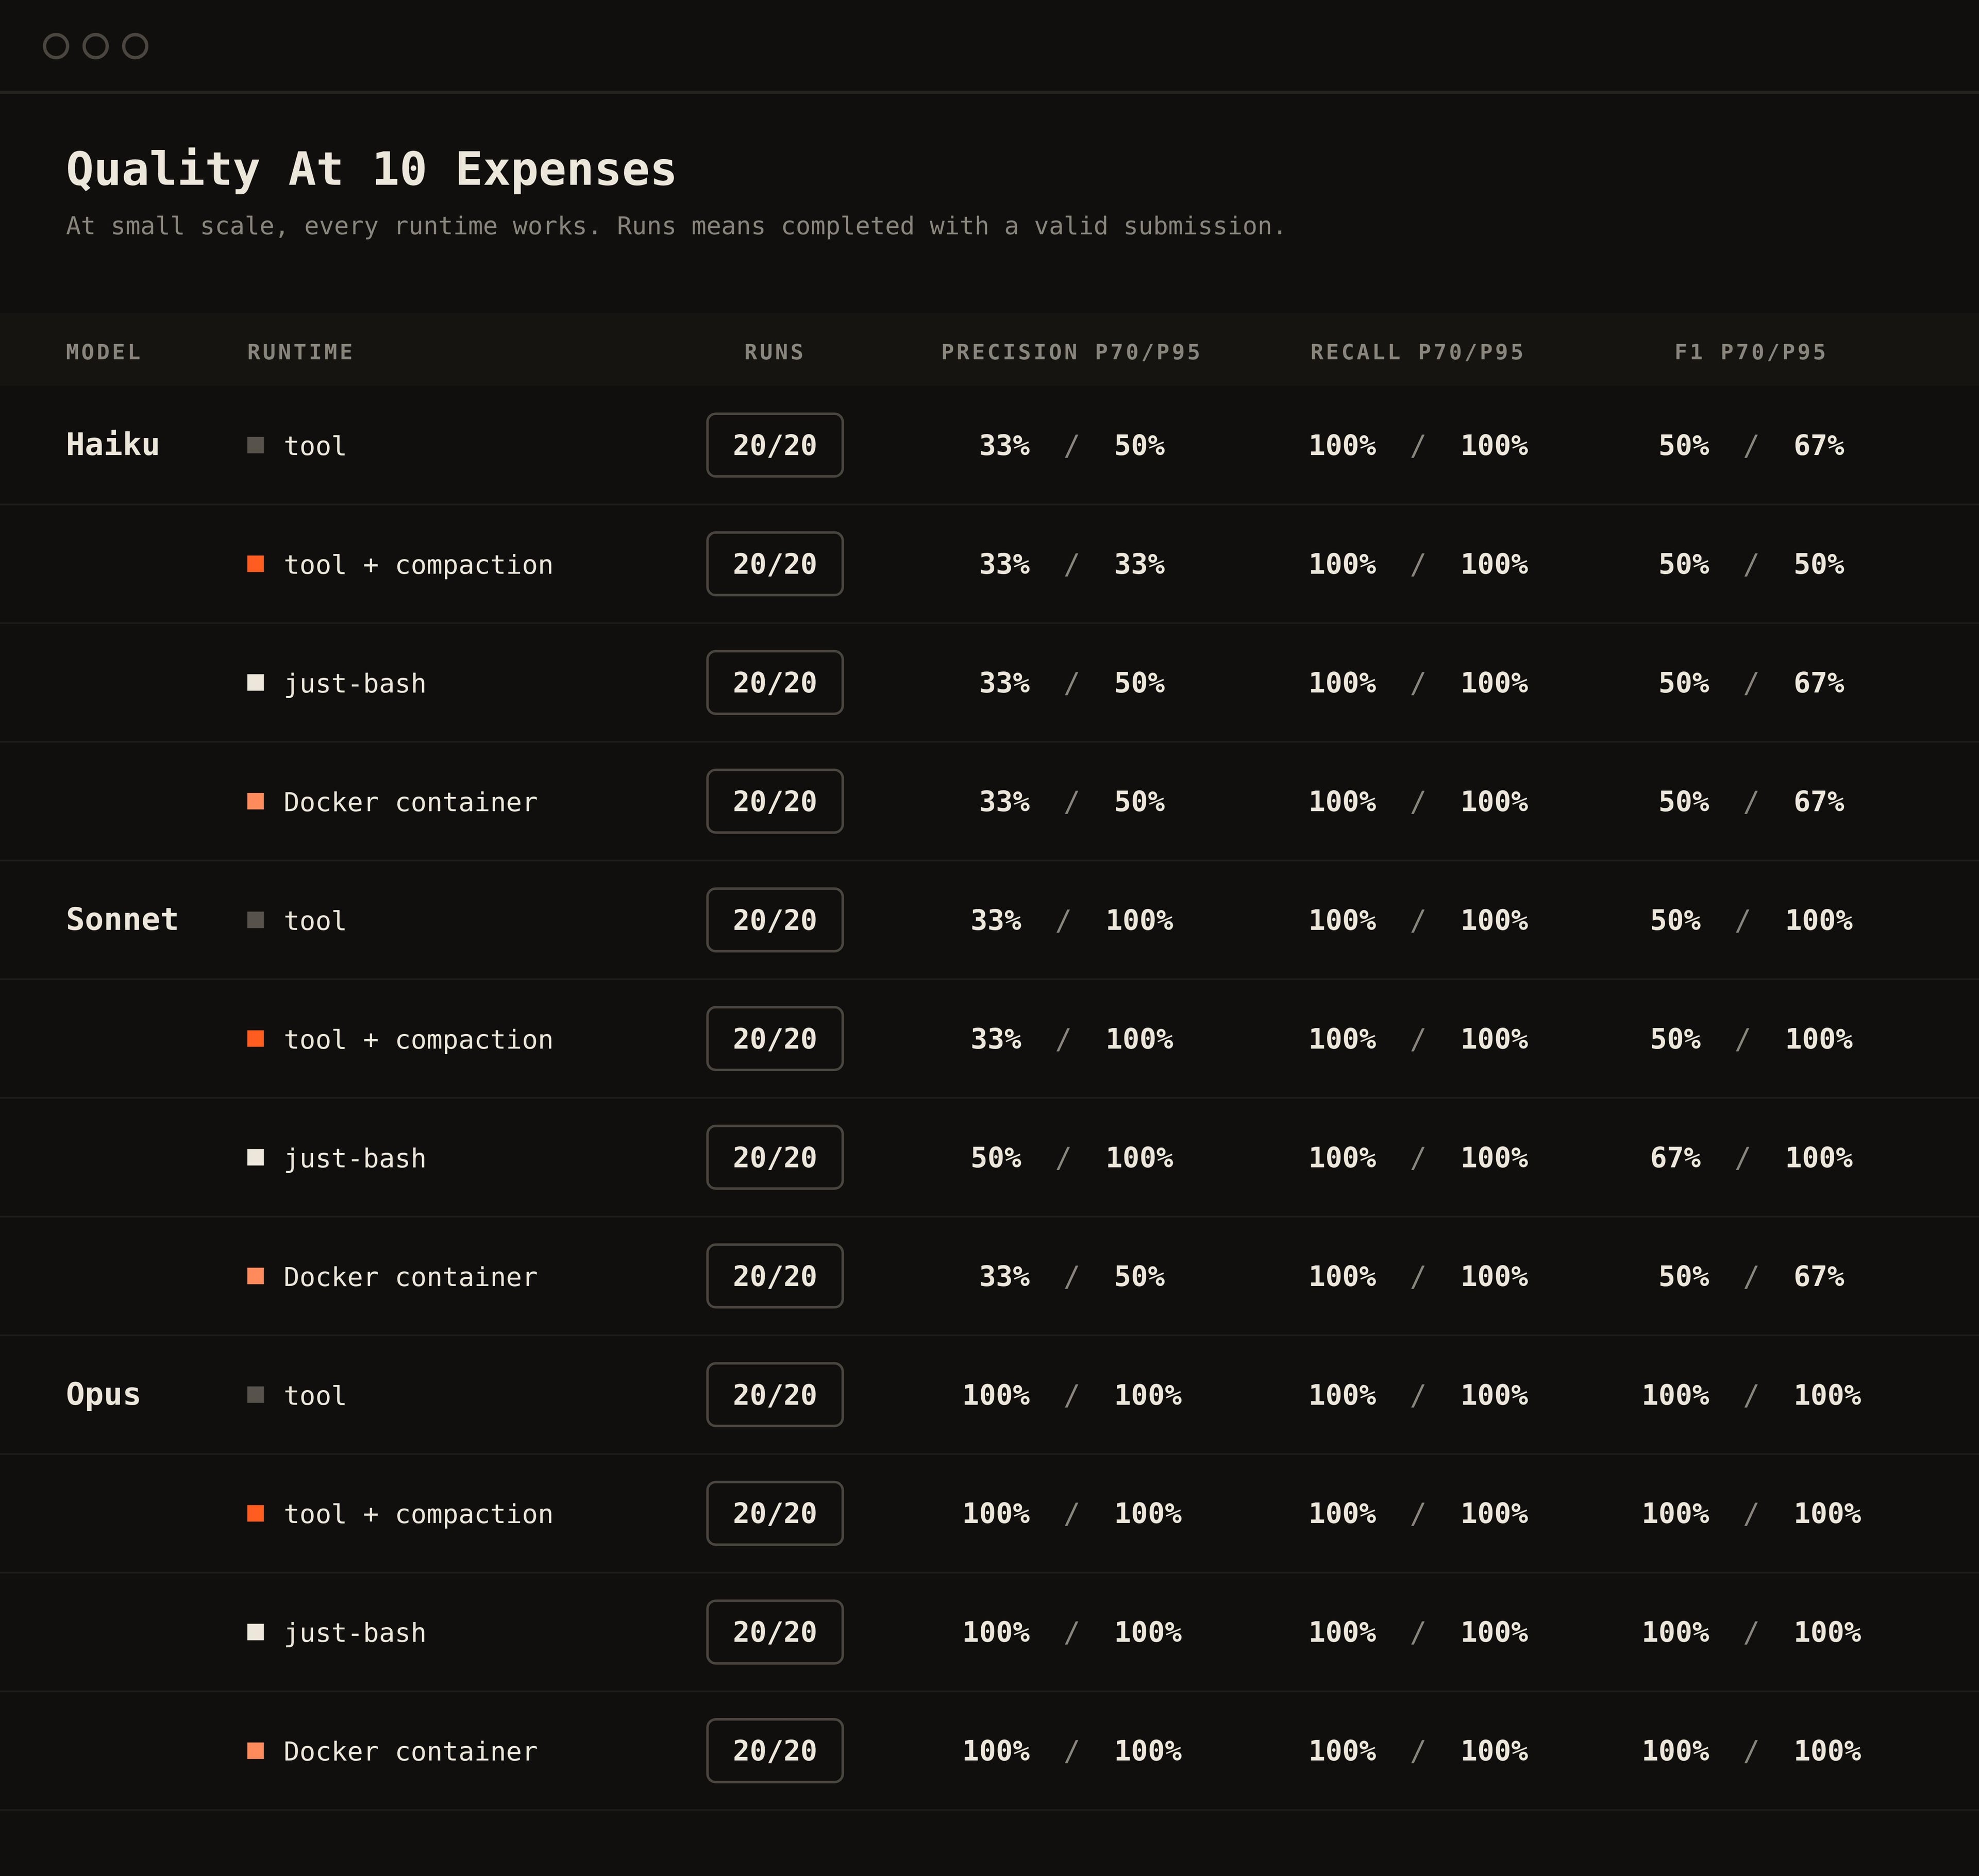Screen dimensions: 1979x1876
Task: Click the PRECISION P70/P95 column header
Action: 1071,352
